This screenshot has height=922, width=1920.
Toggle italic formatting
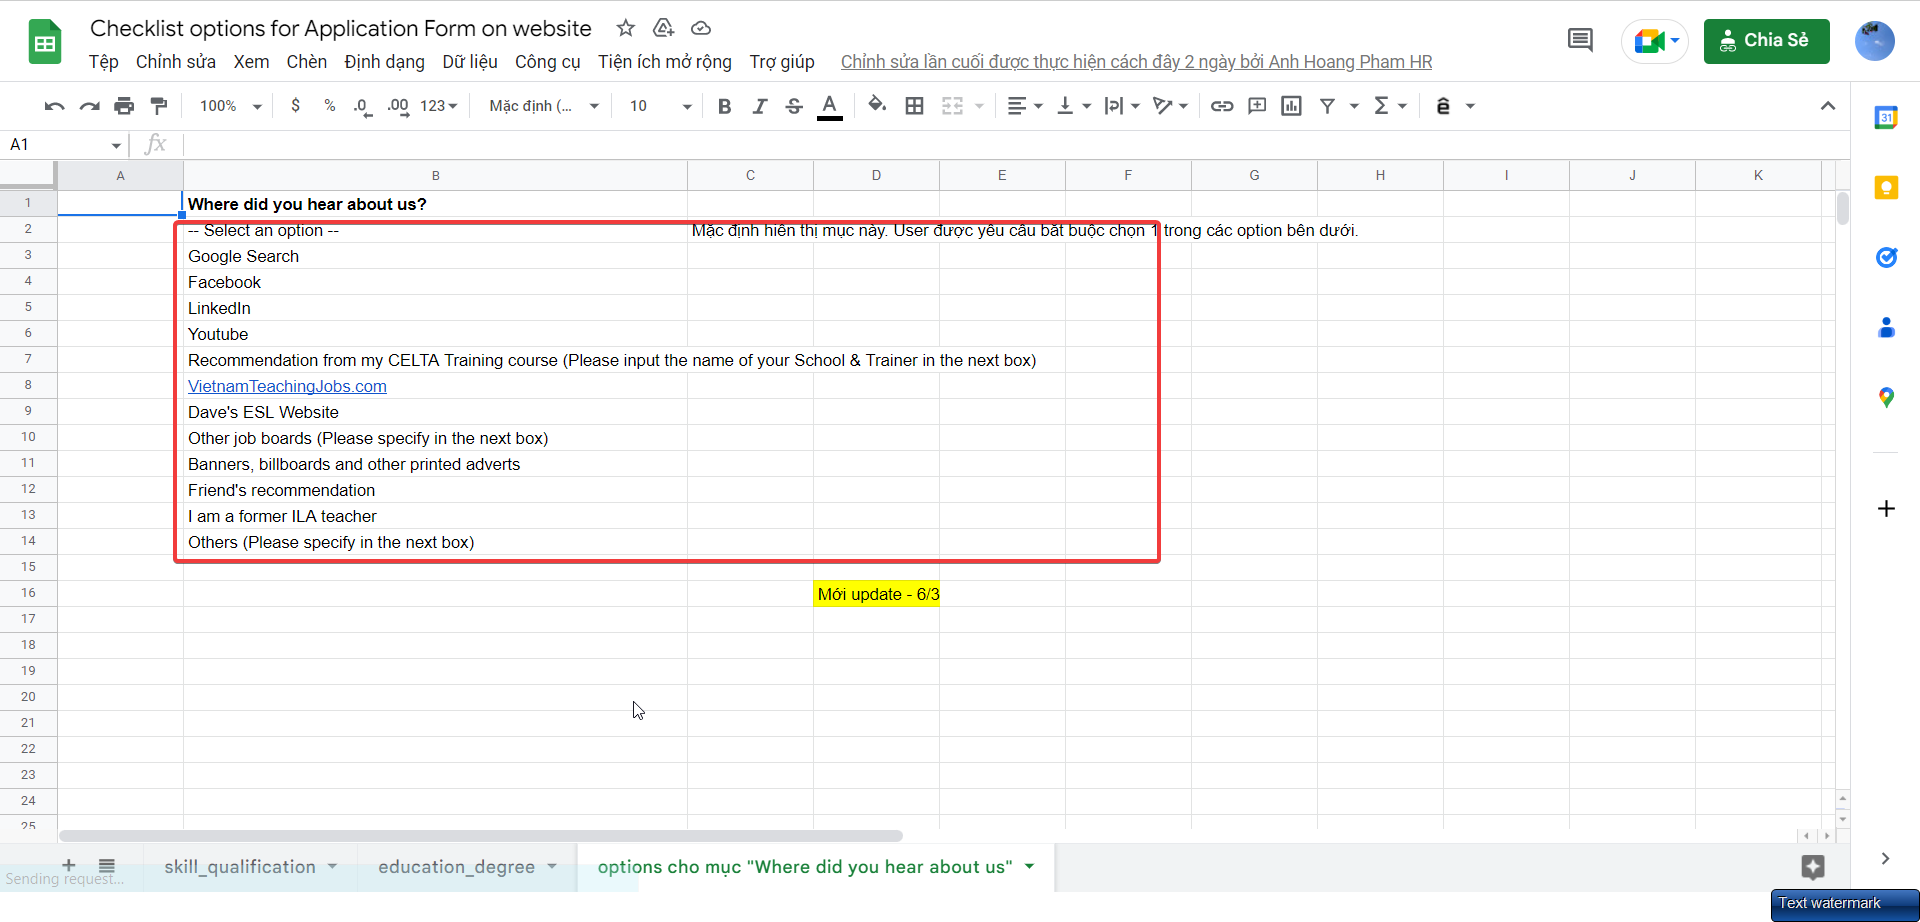click(760, 106)
